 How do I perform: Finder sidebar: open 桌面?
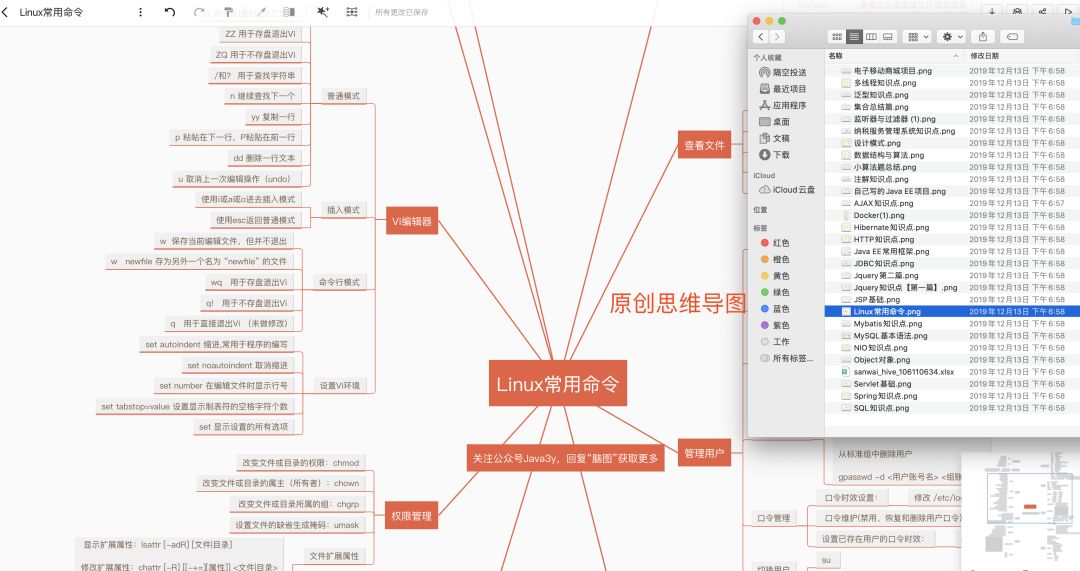pyautogui.click(x=774, y=122)
